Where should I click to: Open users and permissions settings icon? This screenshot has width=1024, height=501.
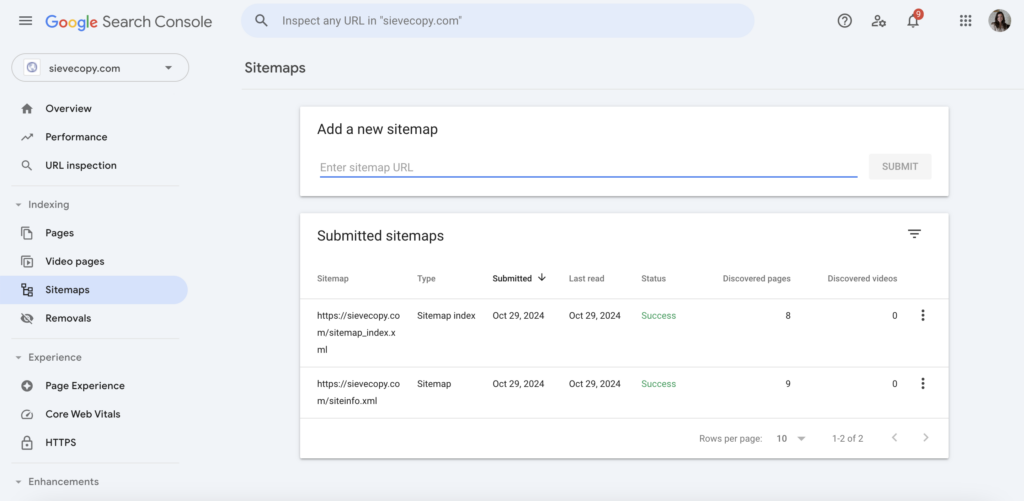coord(878,21)
